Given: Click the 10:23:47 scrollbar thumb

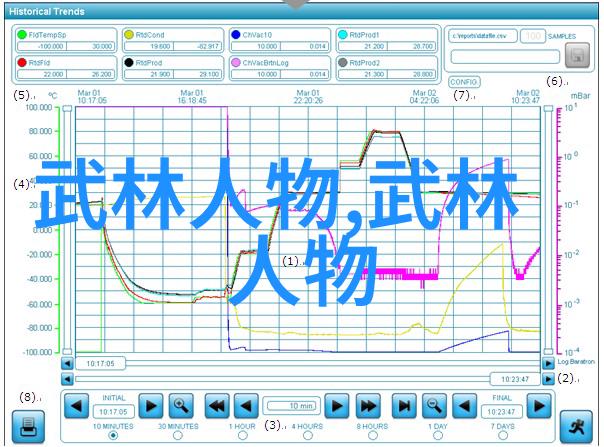Looking at the screenshot, I should click(515, 380).
